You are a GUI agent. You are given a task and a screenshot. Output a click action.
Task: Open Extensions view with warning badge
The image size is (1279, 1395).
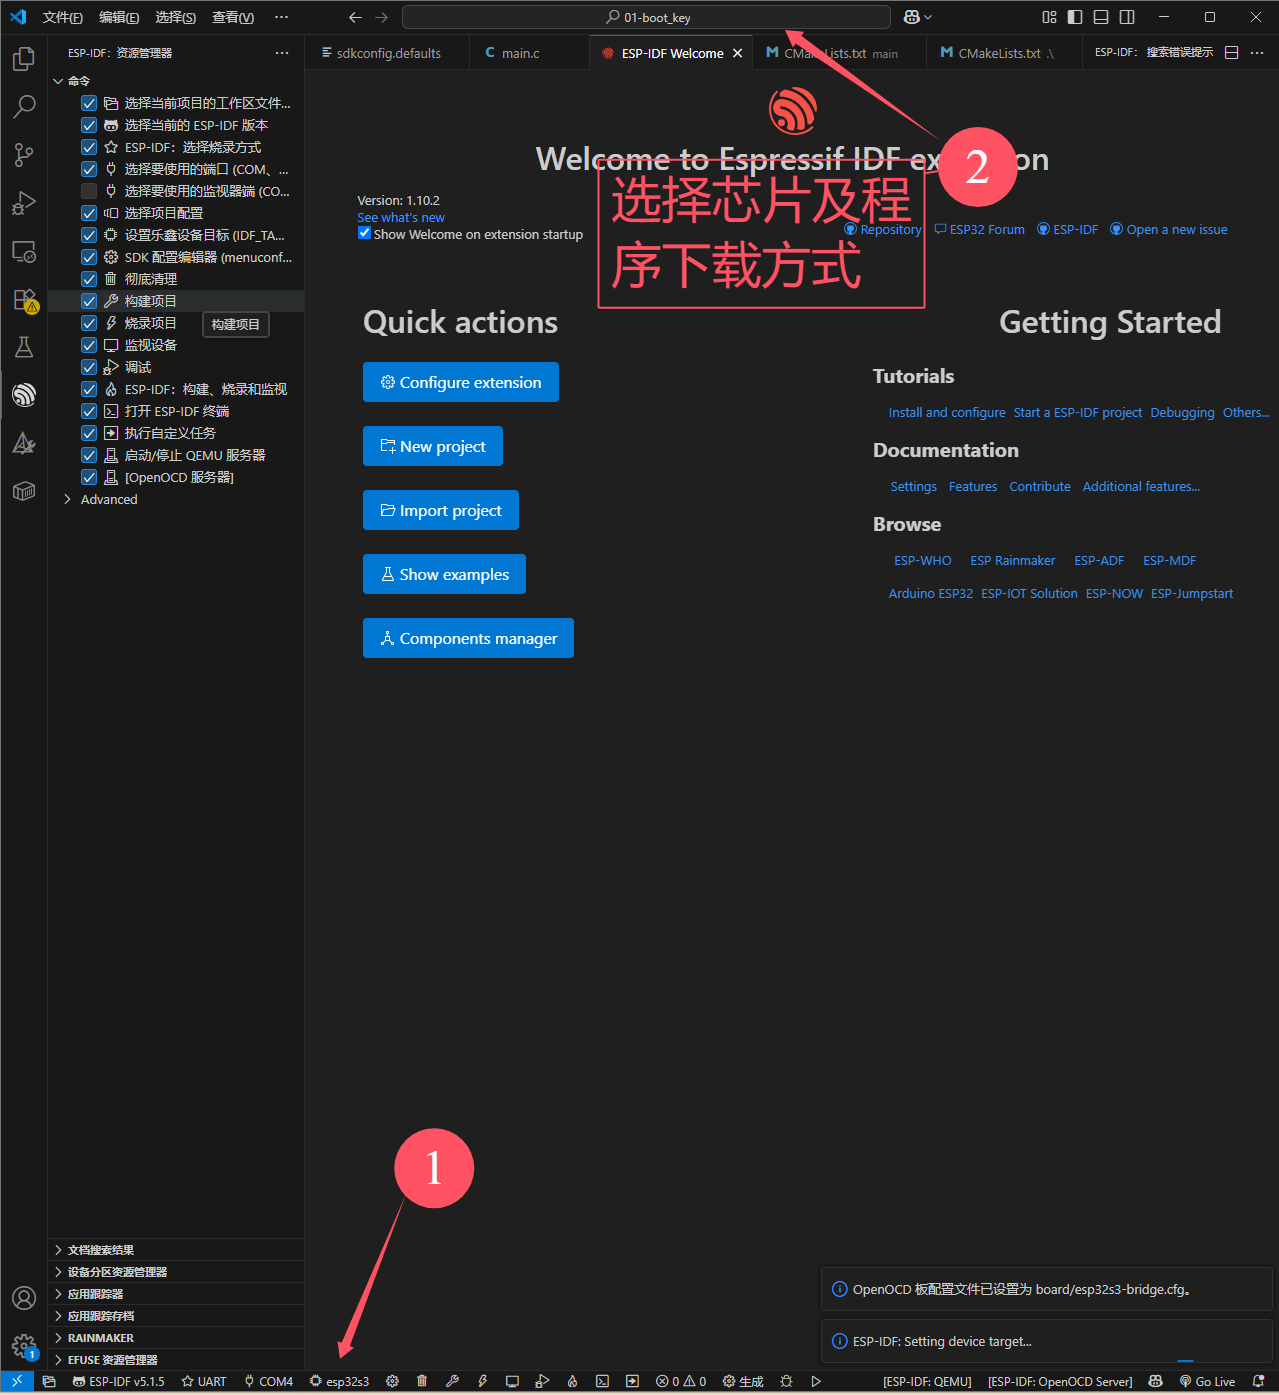tap(24, 299)
